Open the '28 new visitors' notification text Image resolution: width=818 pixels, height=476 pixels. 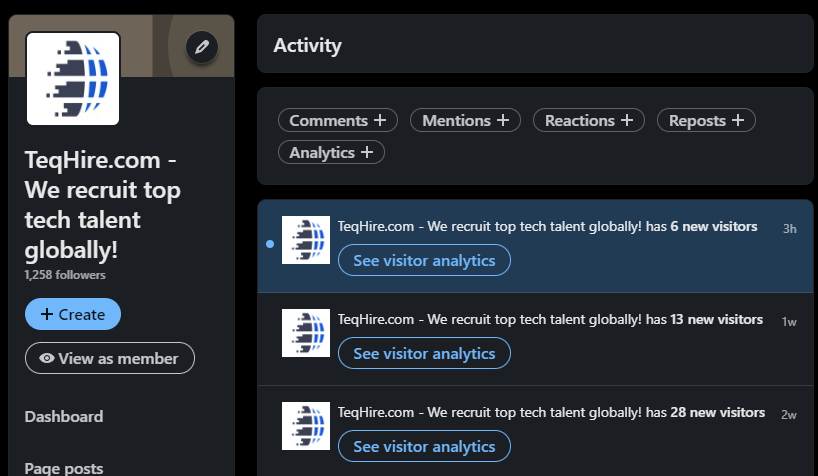tap(551, 412)
